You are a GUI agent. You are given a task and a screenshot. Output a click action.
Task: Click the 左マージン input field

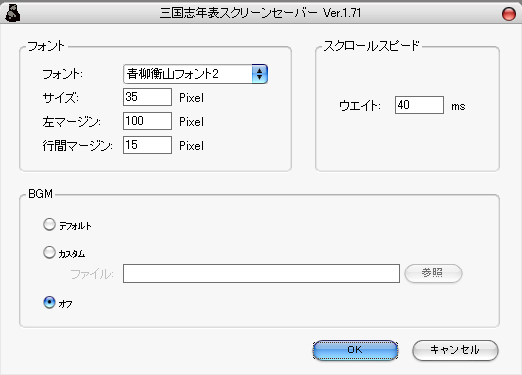(147, 121)
